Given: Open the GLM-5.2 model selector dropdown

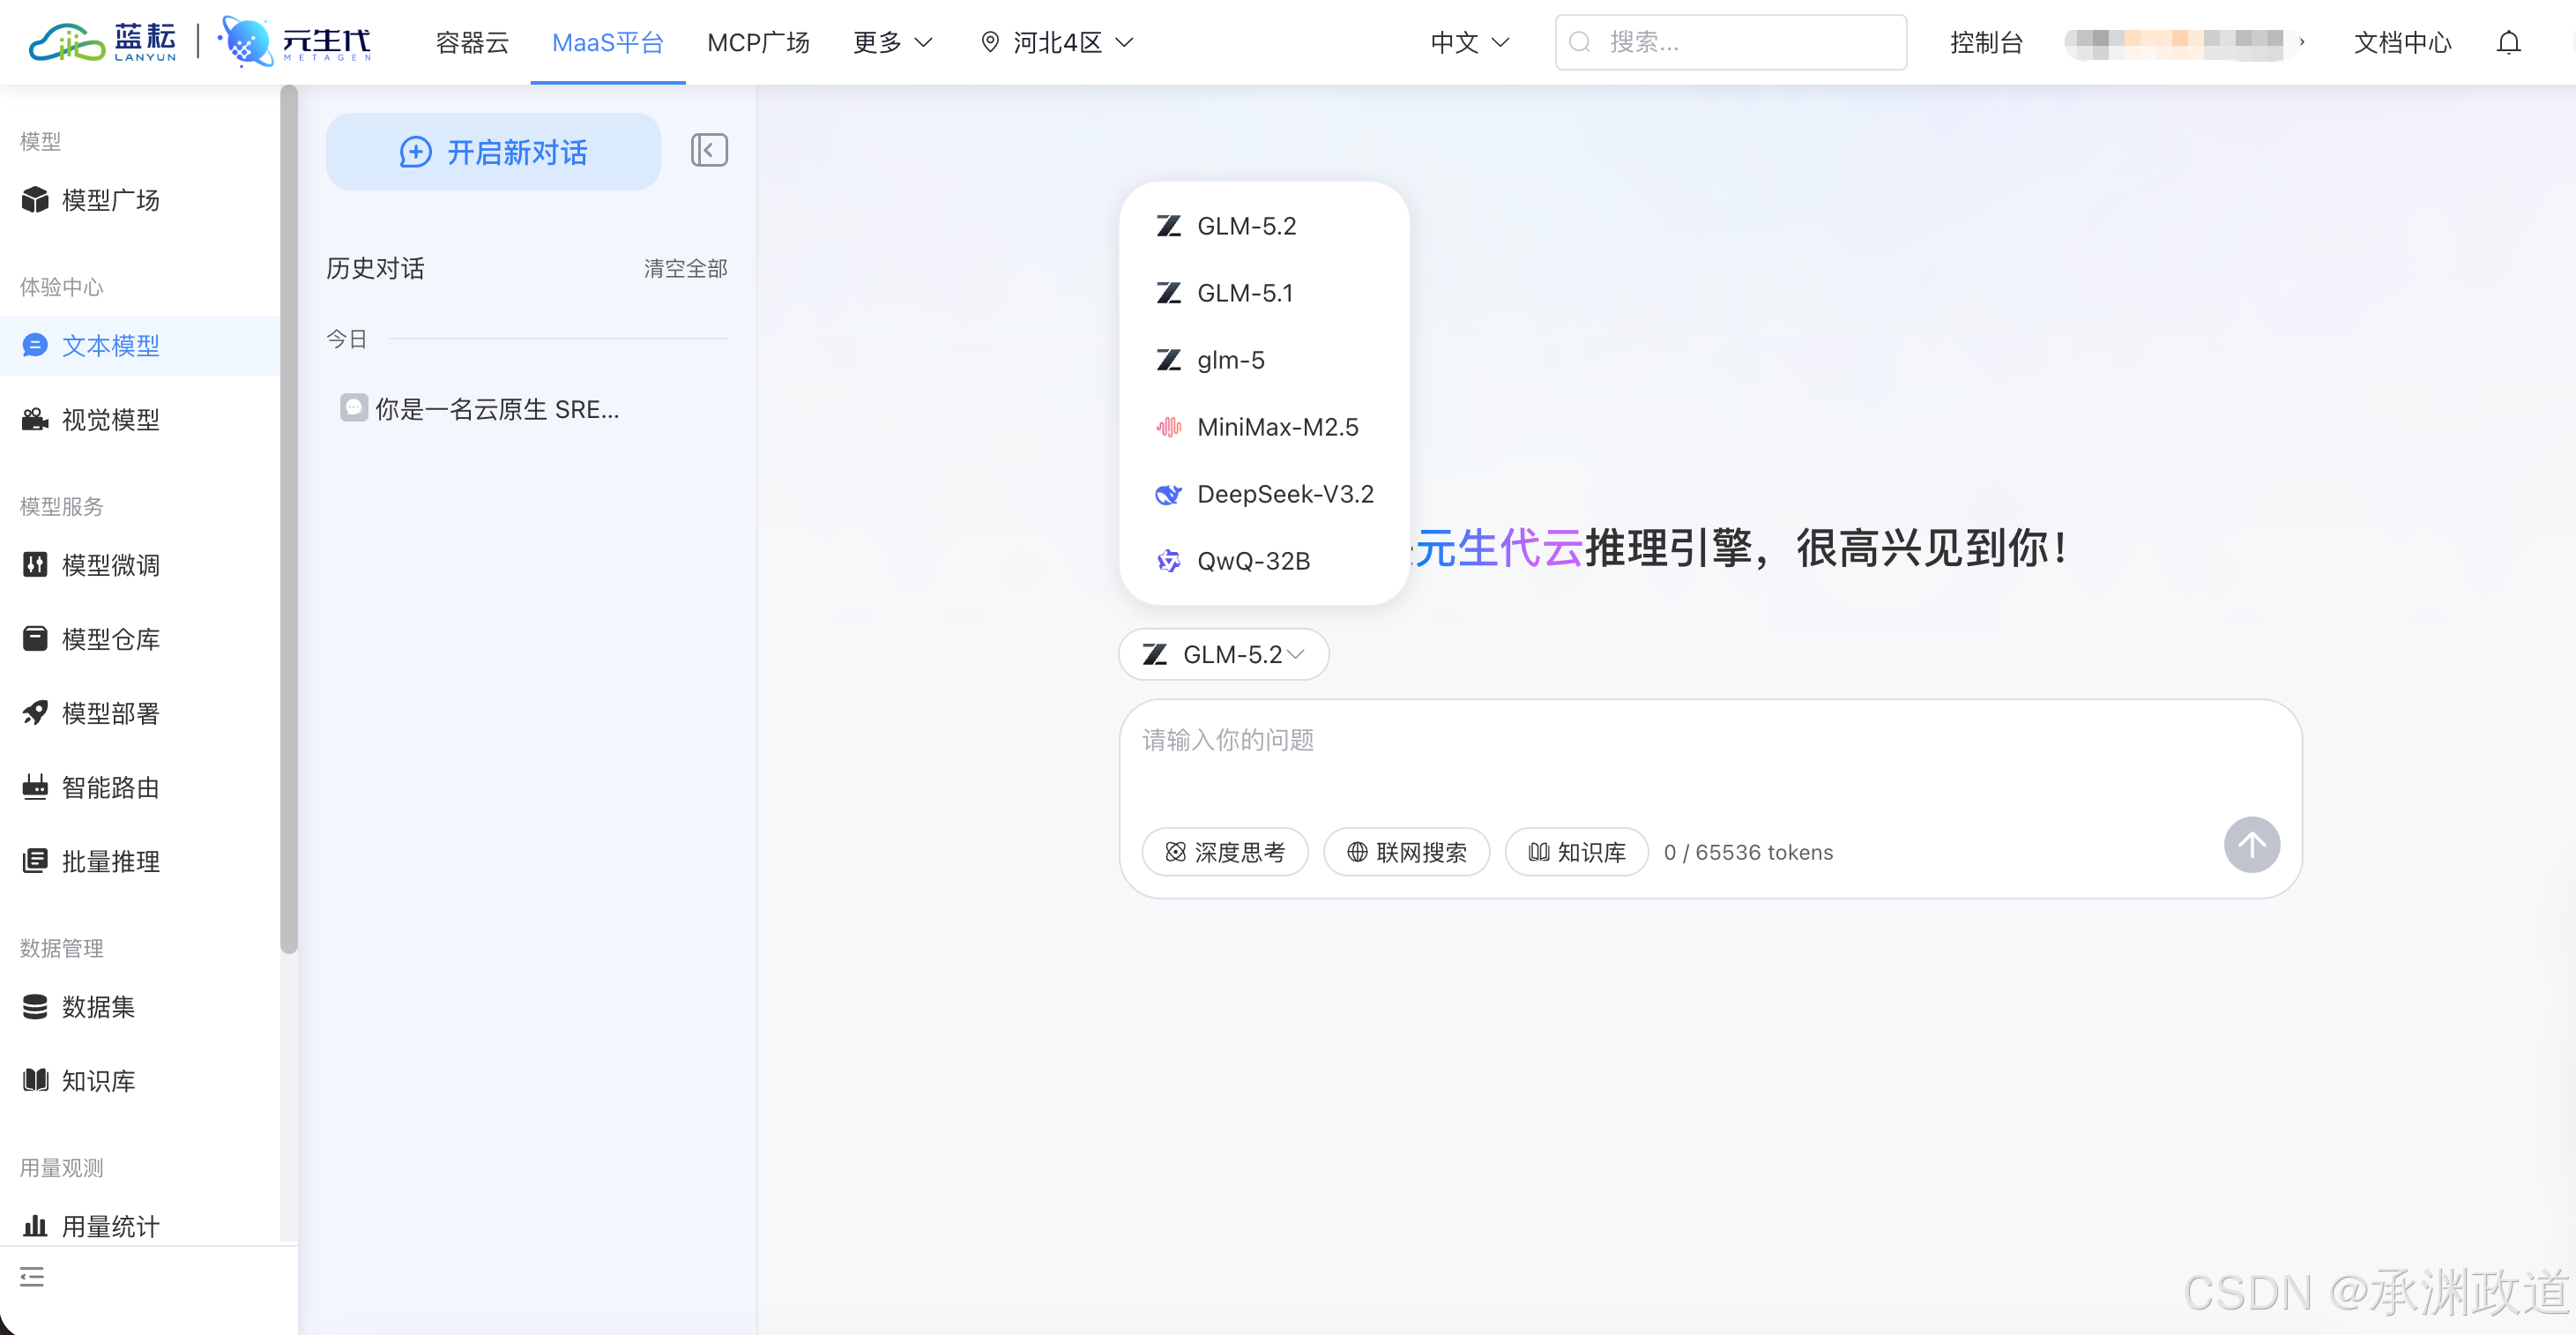Looking at the screenshot, I should [x=1224, y=655].
